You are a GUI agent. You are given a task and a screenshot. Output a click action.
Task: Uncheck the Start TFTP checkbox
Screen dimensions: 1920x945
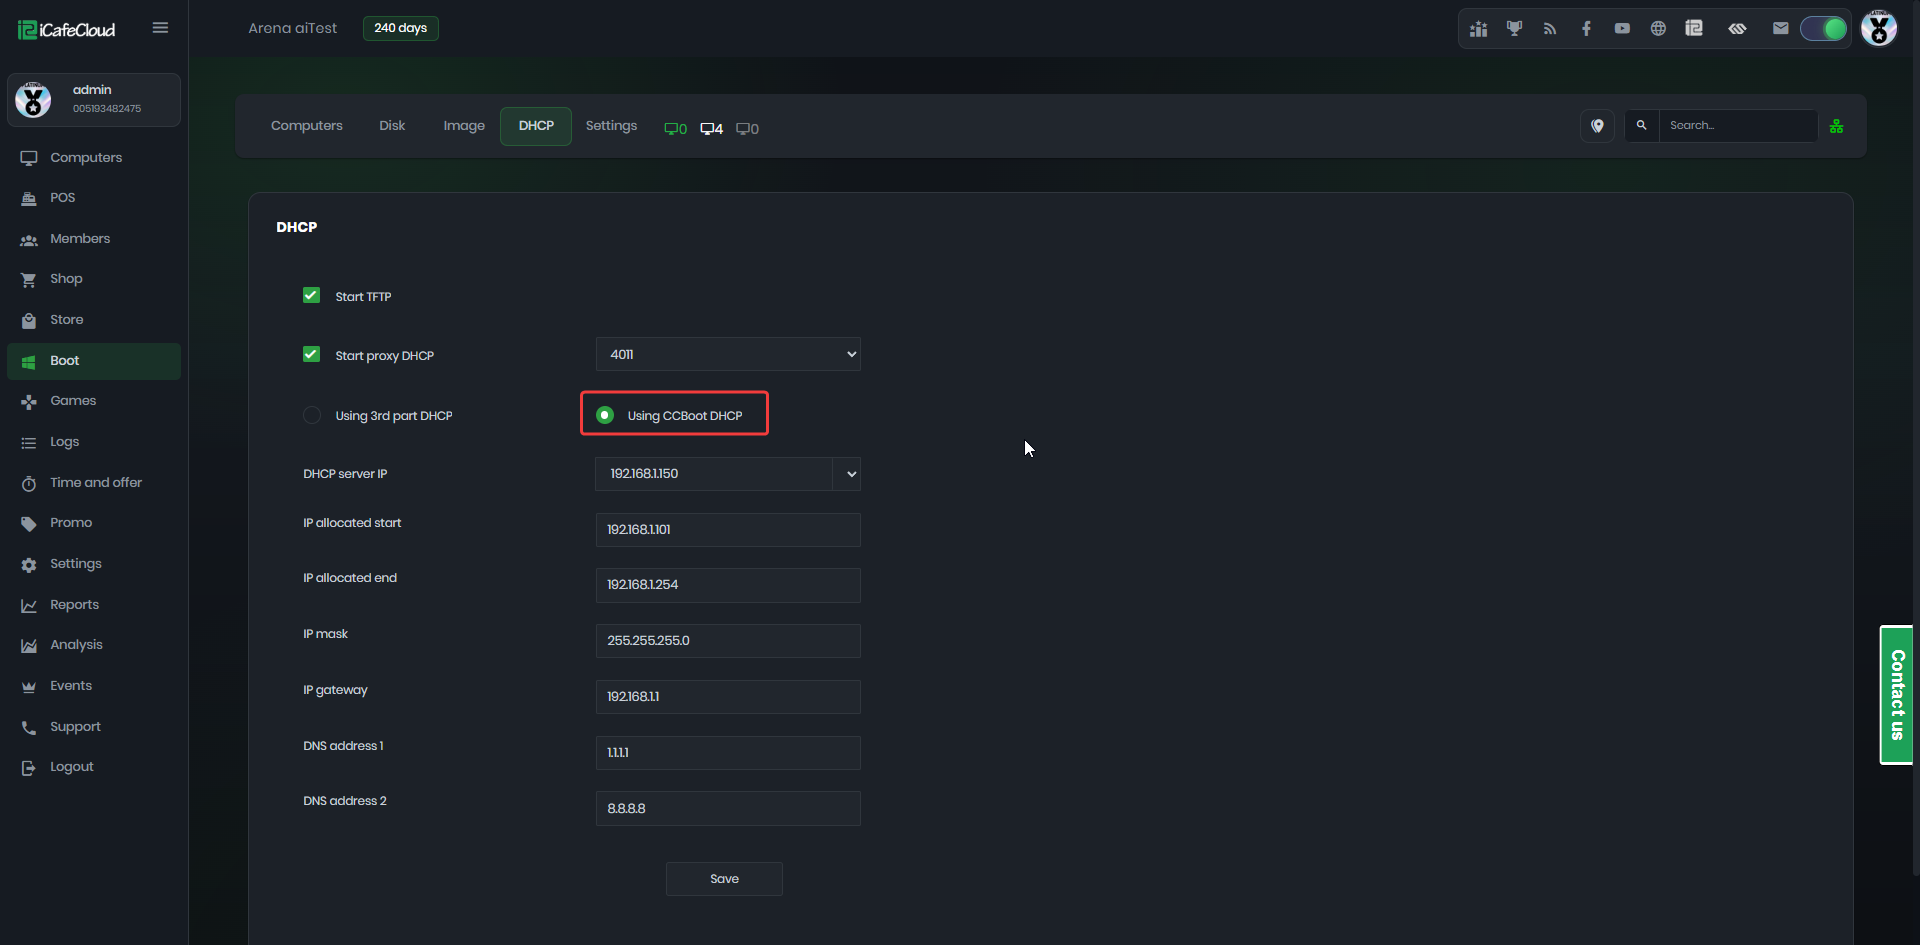pos(311,295)
